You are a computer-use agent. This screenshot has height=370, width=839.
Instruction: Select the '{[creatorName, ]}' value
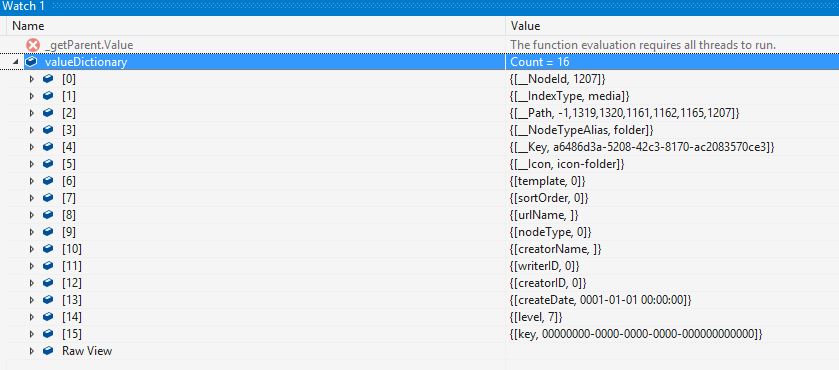pyautogui.click(x=556, y=249)
